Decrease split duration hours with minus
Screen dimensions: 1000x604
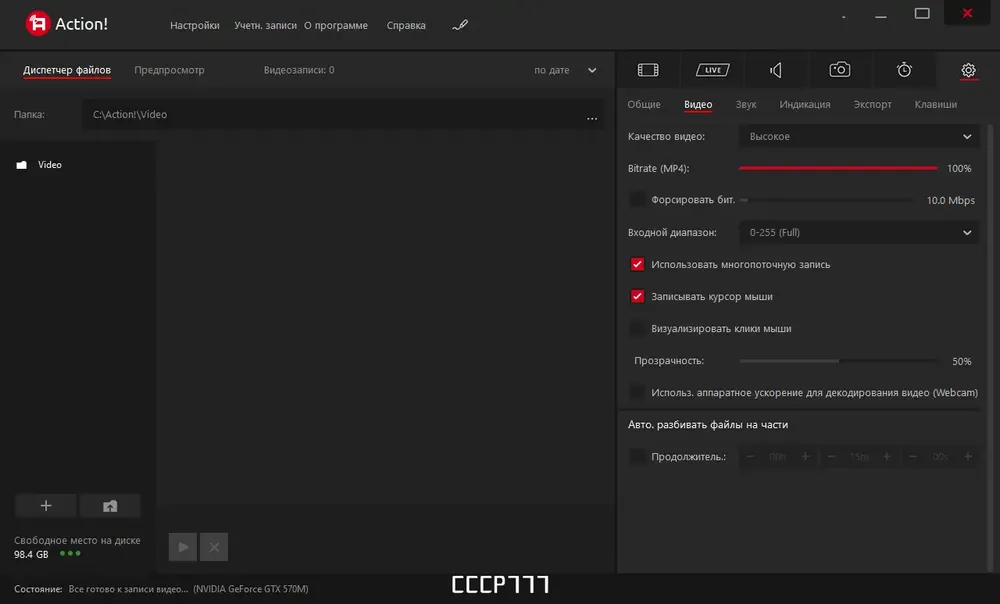tap(751, 457)
